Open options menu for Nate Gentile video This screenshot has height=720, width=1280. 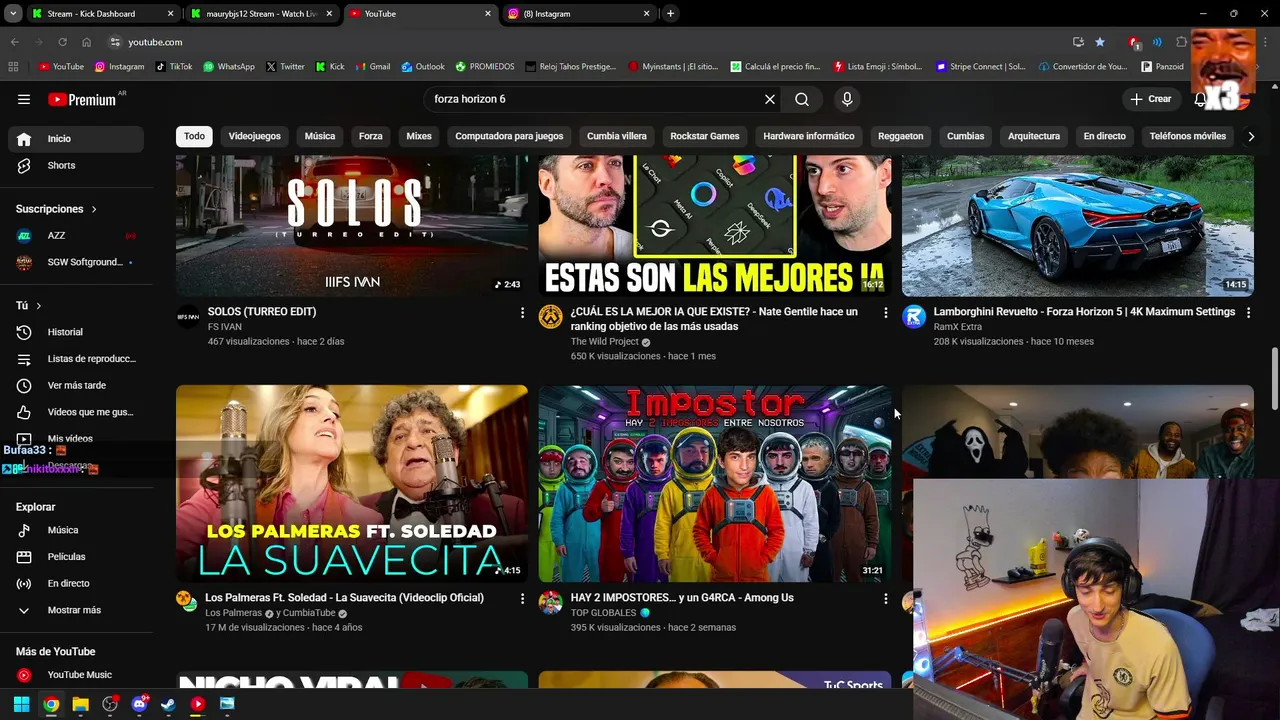885,313
